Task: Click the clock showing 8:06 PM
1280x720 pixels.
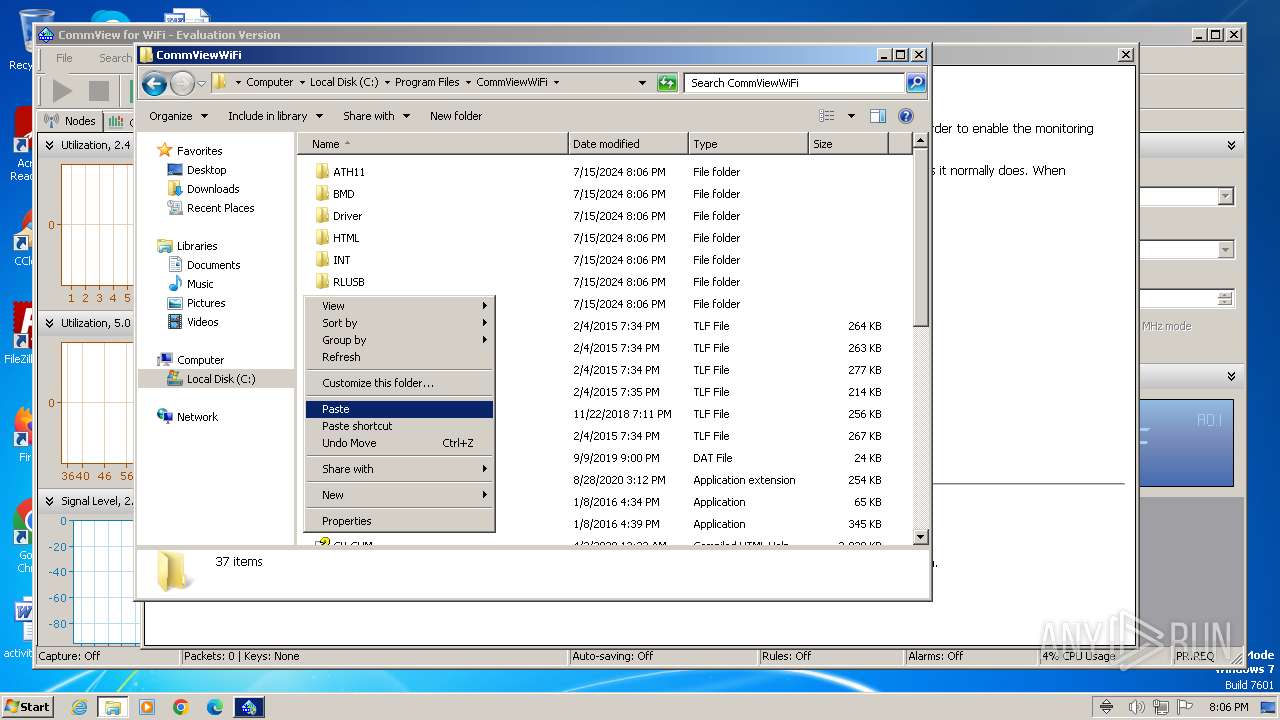Action: point(1228,707)
